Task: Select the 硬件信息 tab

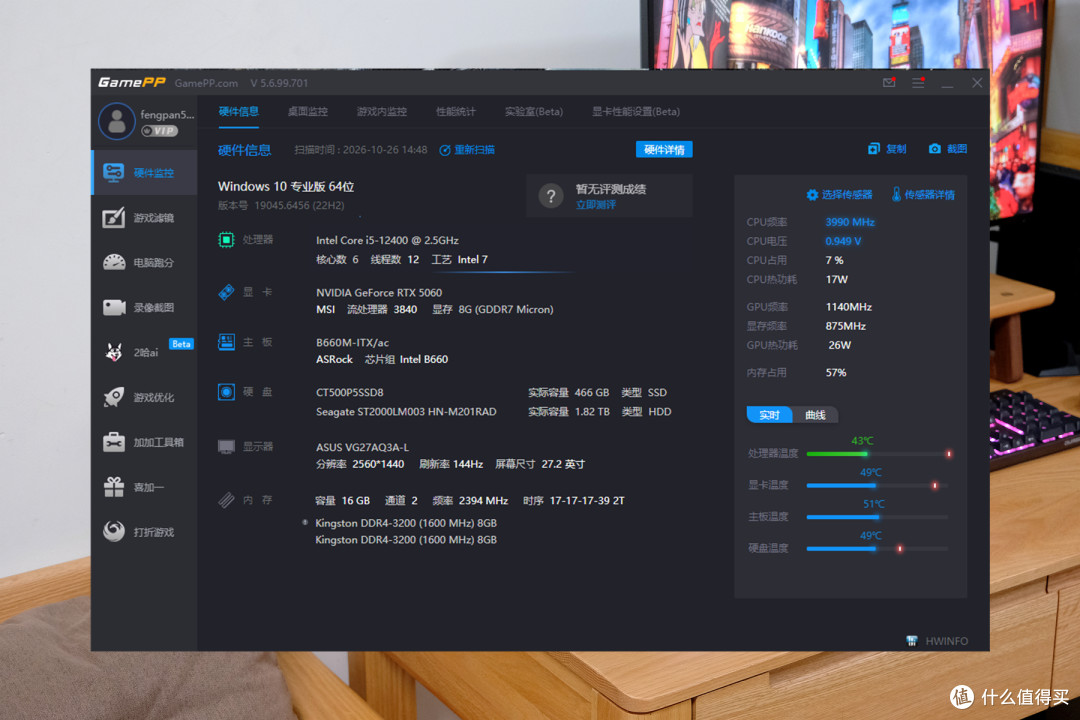Action: (x=238, y=112)
